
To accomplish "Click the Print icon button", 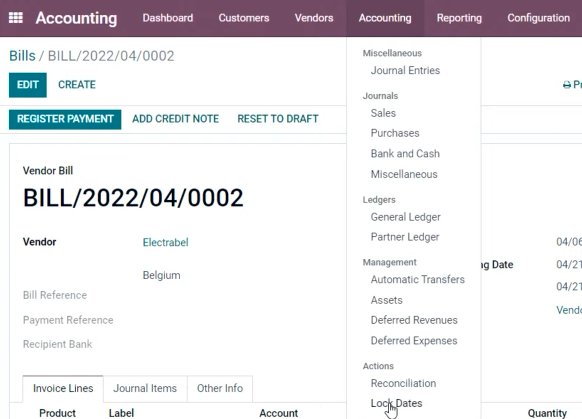I will (x=572, y=85).
